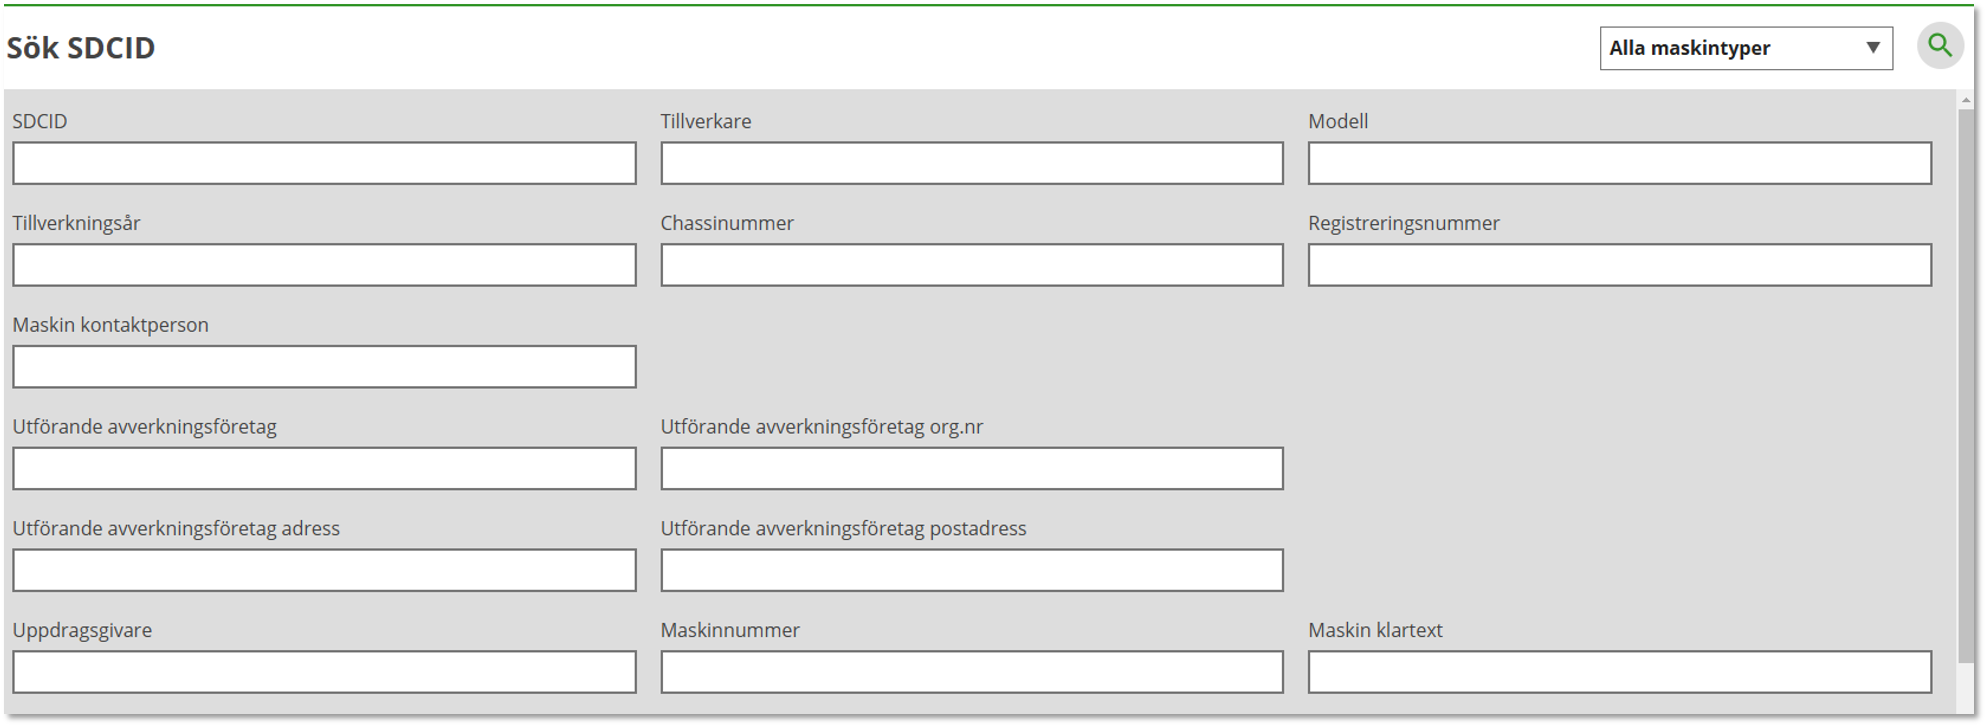Click the Utförande avverkningsföretag adress field
This screenshot has width=1988, height=728.
324,570
